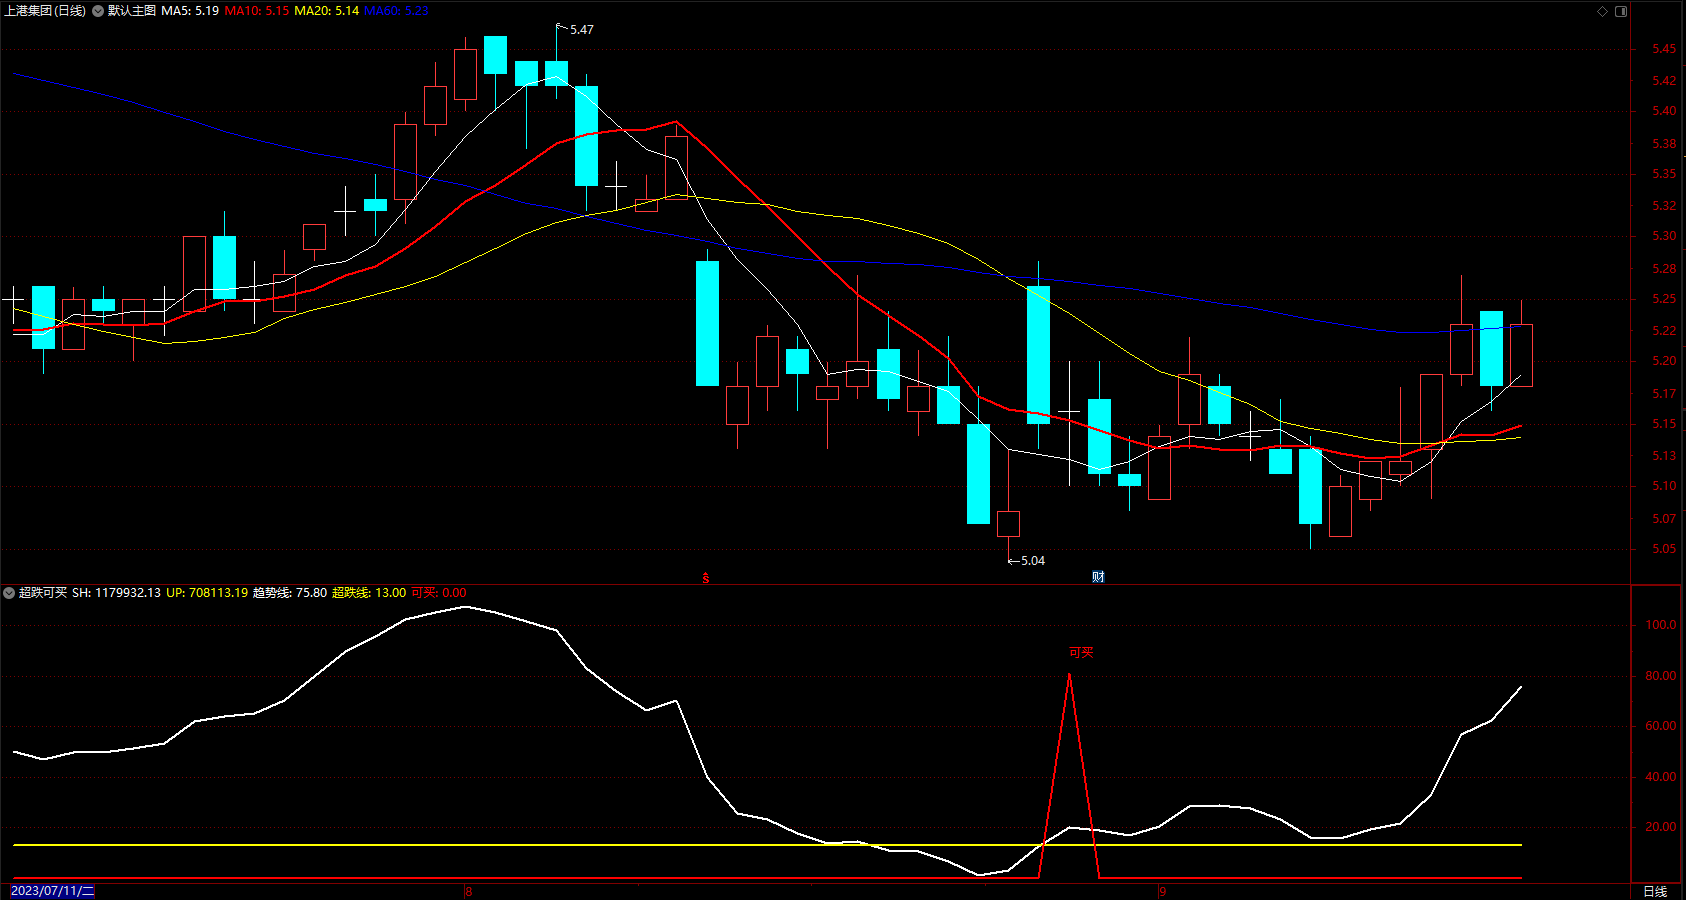Click the UP: 708113.19 value
Viewport: 1686px width, 900px height.
(207, 593)
